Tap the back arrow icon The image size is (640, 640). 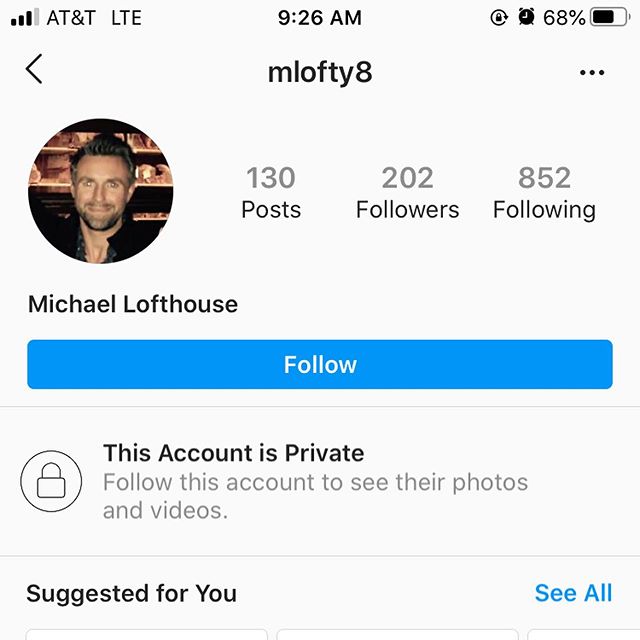coord(34,69)
